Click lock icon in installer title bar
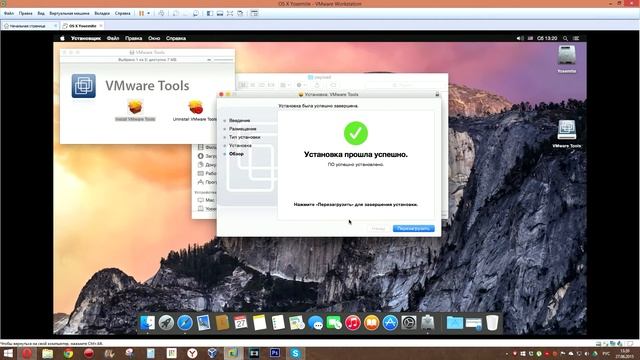The width and height of the screenshot is (640, 360). pos(437,94)
